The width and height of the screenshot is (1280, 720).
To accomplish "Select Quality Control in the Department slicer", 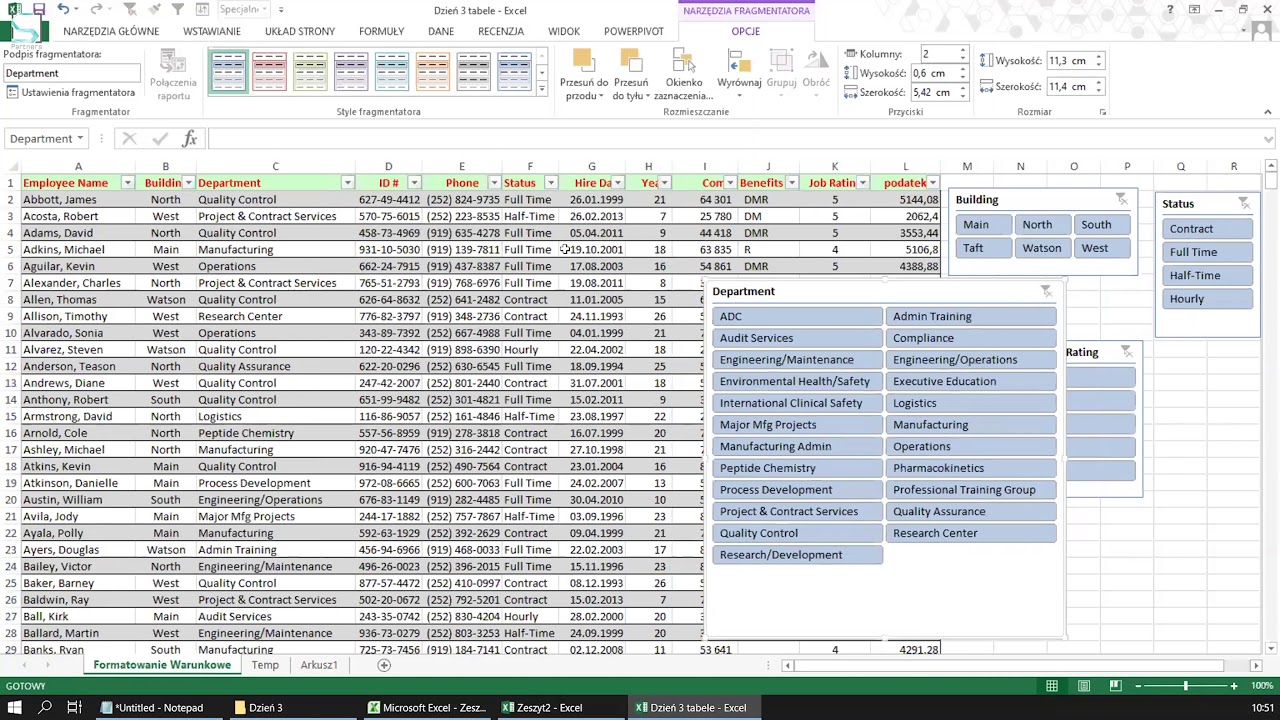I will [798, 533].
